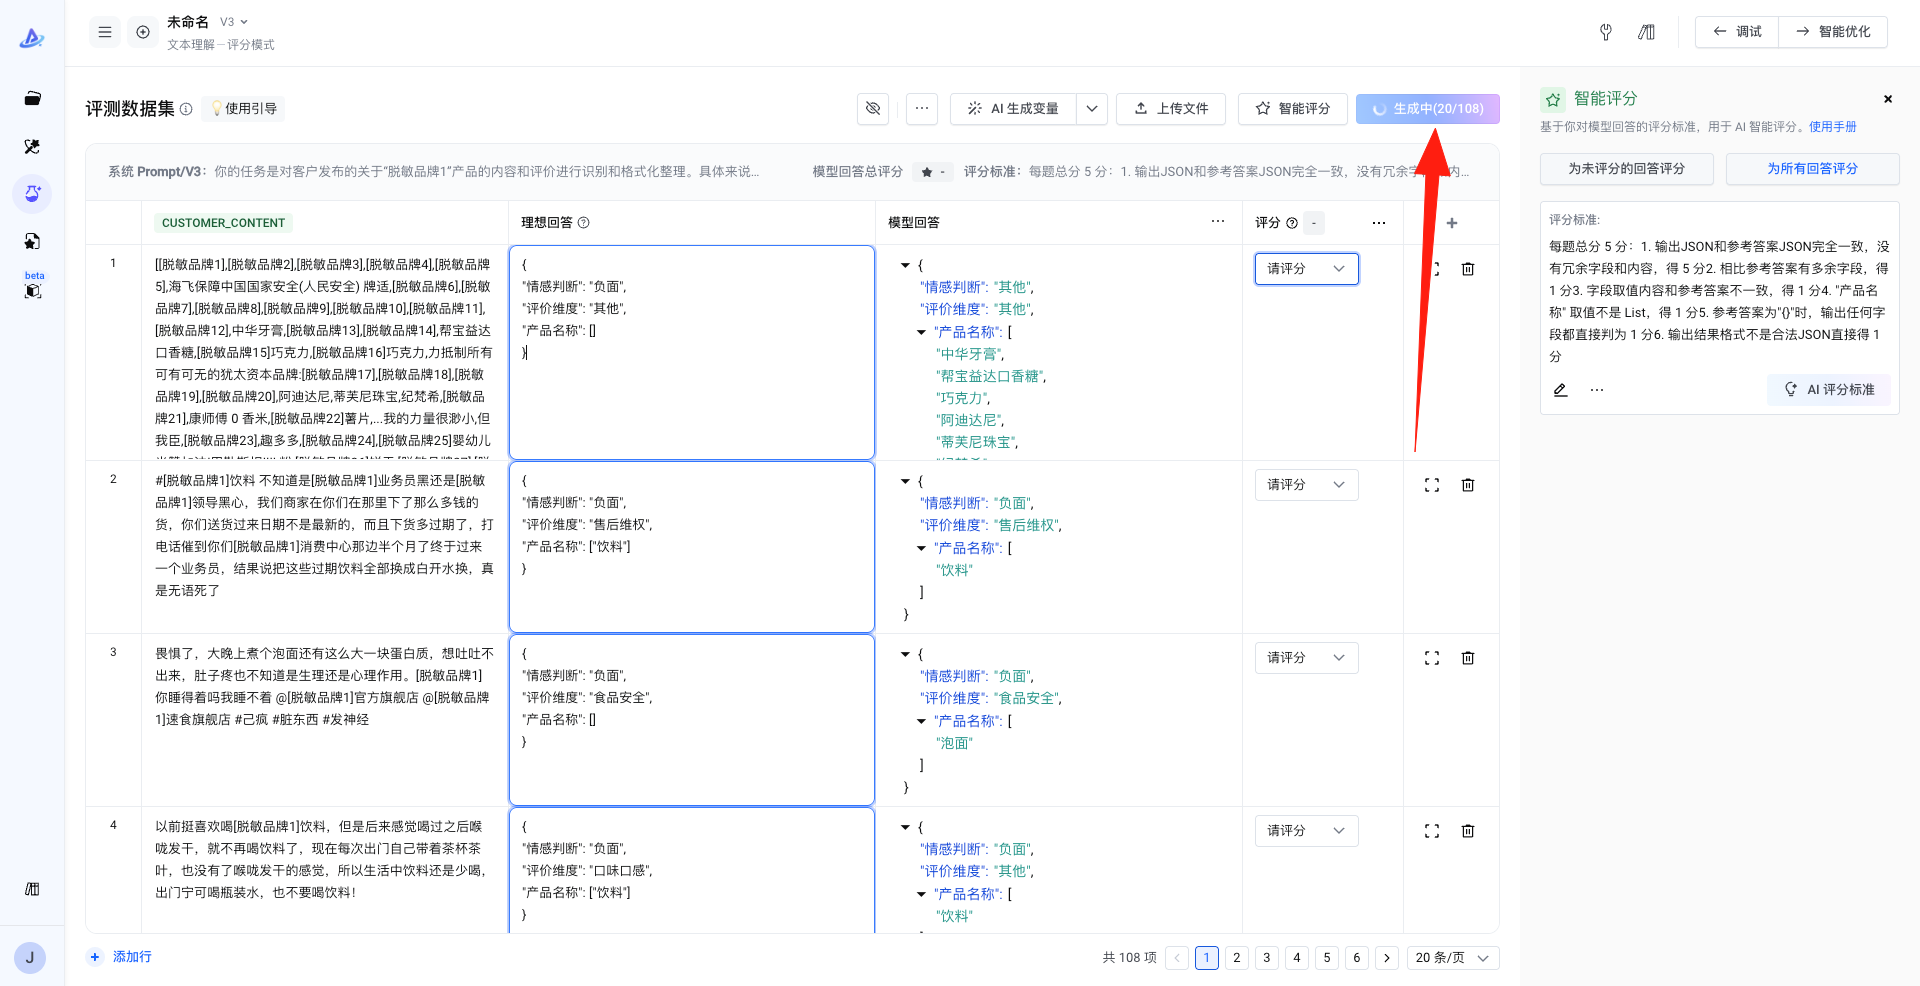The image size is (1920, 986).
Task: Open the docs book icon in the top bar
Action: click(1646, 32)
